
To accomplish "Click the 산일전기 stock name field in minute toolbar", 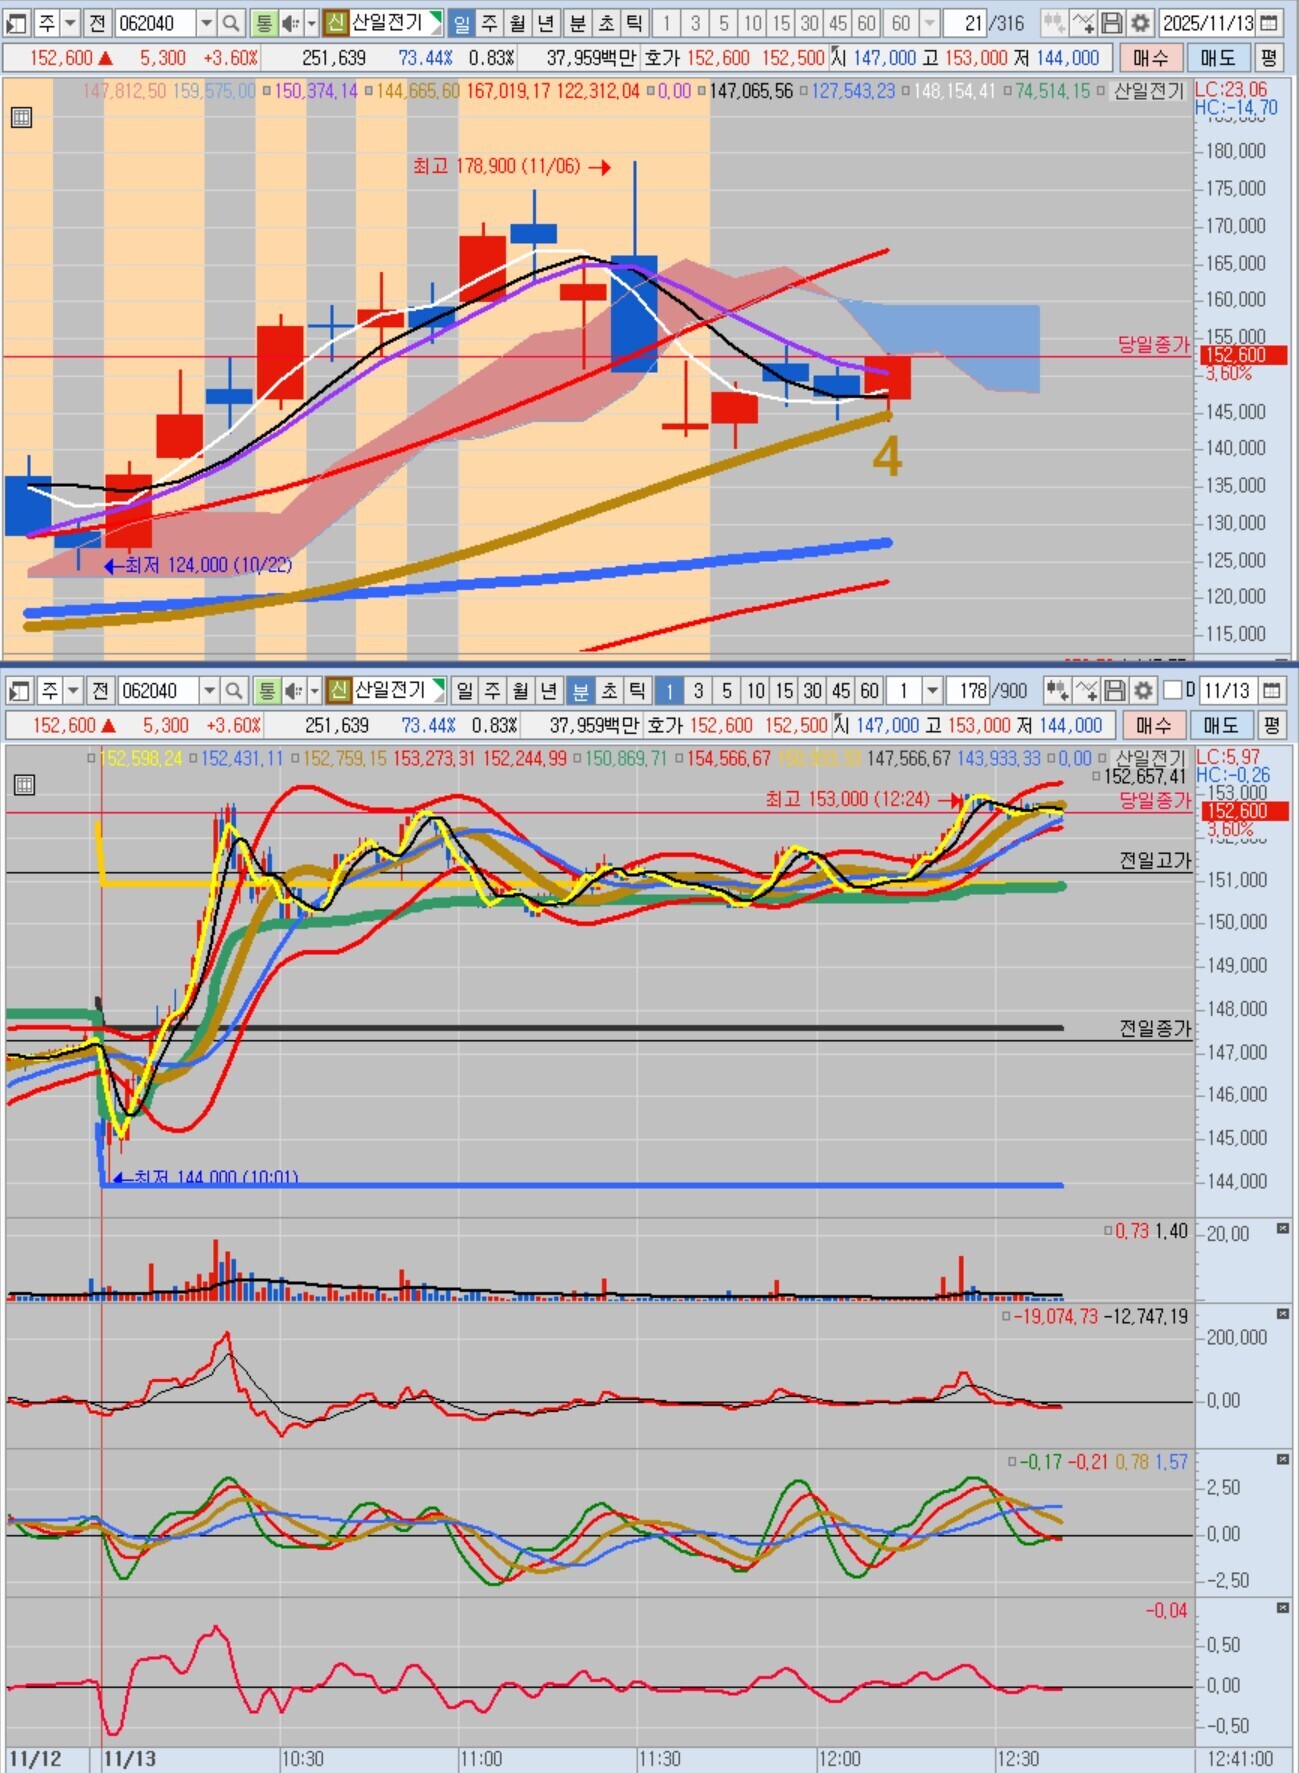I will (x=397, y=690).
